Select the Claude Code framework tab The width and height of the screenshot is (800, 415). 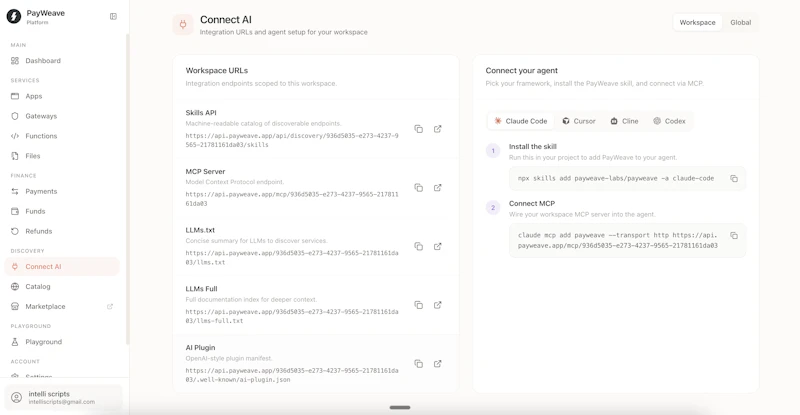tap(520, 121)
